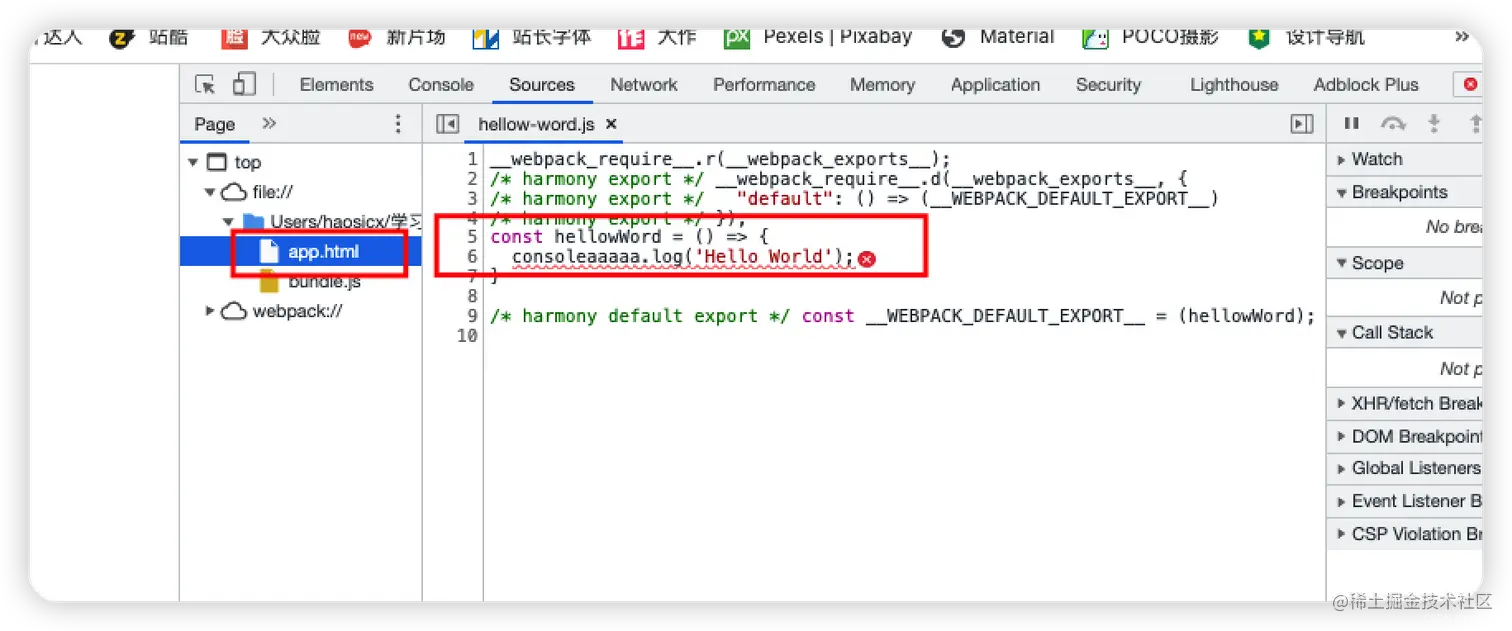This screenshot has width=1512, height=631.
Task: Activate the inspect element picker icon
Action: coord(205,85)
